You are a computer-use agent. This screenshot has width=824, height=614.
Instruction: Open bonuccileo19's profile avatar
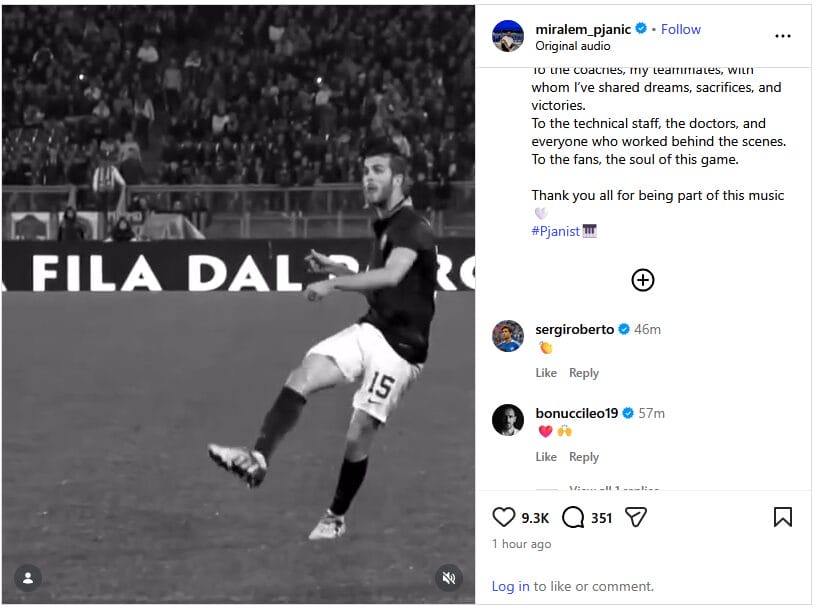point(508,420)
